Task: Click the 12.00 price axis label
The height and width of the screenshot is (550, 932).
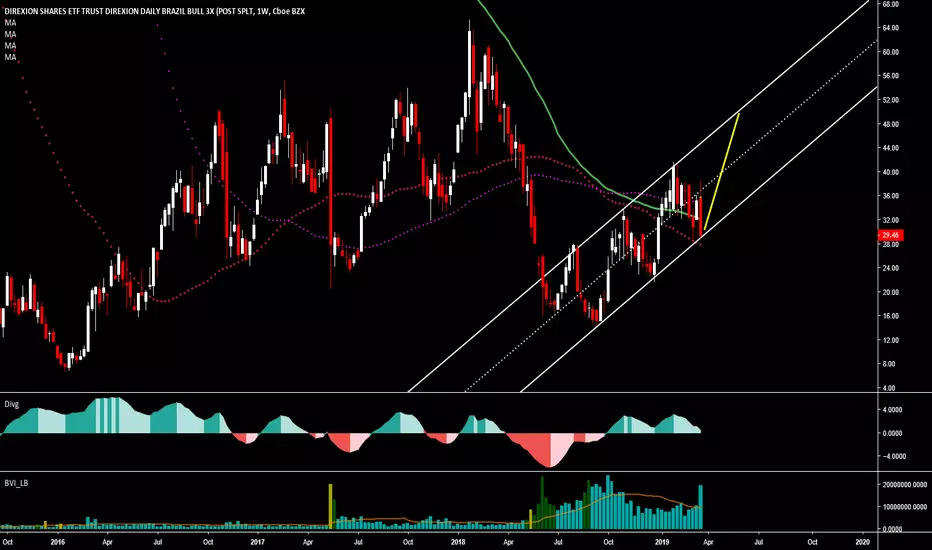Action: point(890,341)
